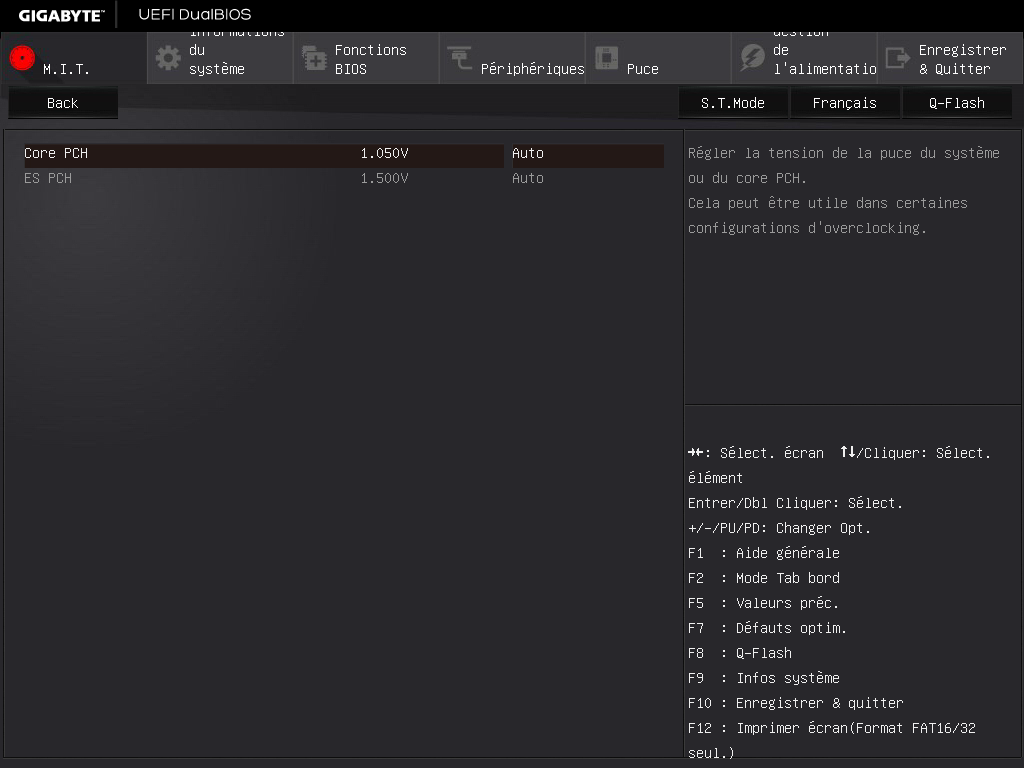Click the F1 Aide générale help line

click(x=763, y=553)
